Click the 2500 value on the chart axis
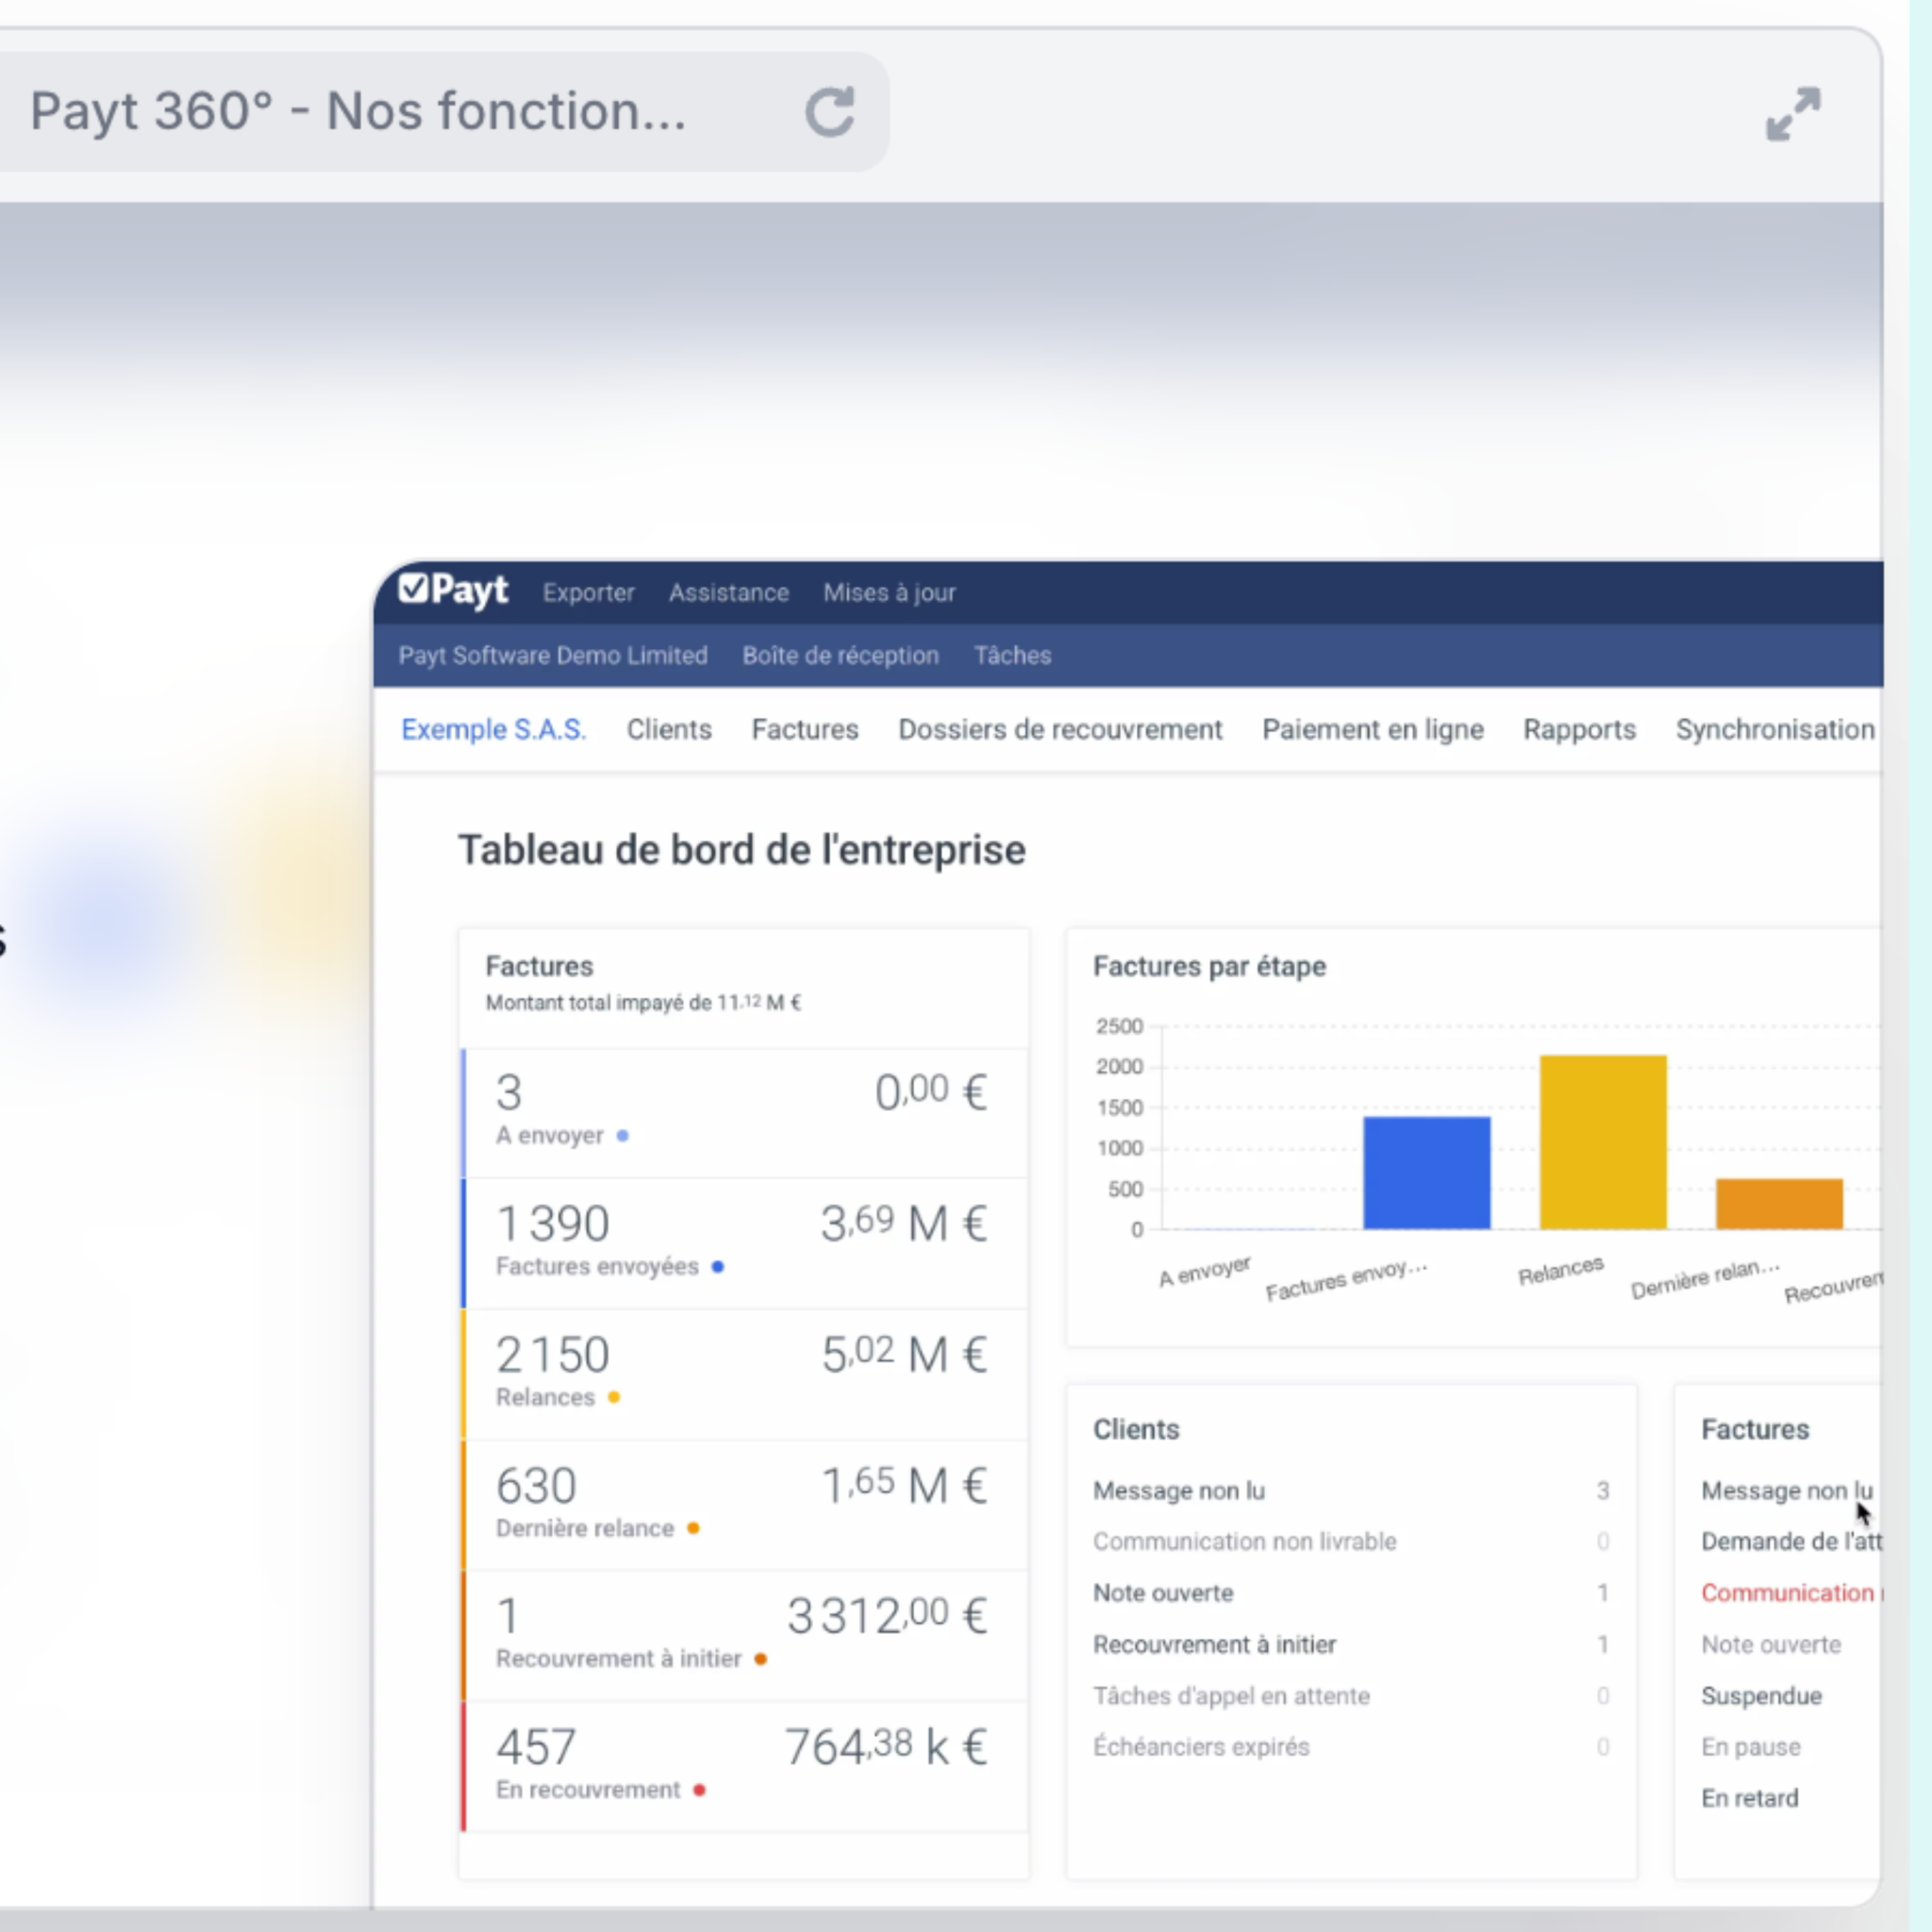Image resolution: width=1932 pixels, height=1932 pixels. coord(1119,1026)
